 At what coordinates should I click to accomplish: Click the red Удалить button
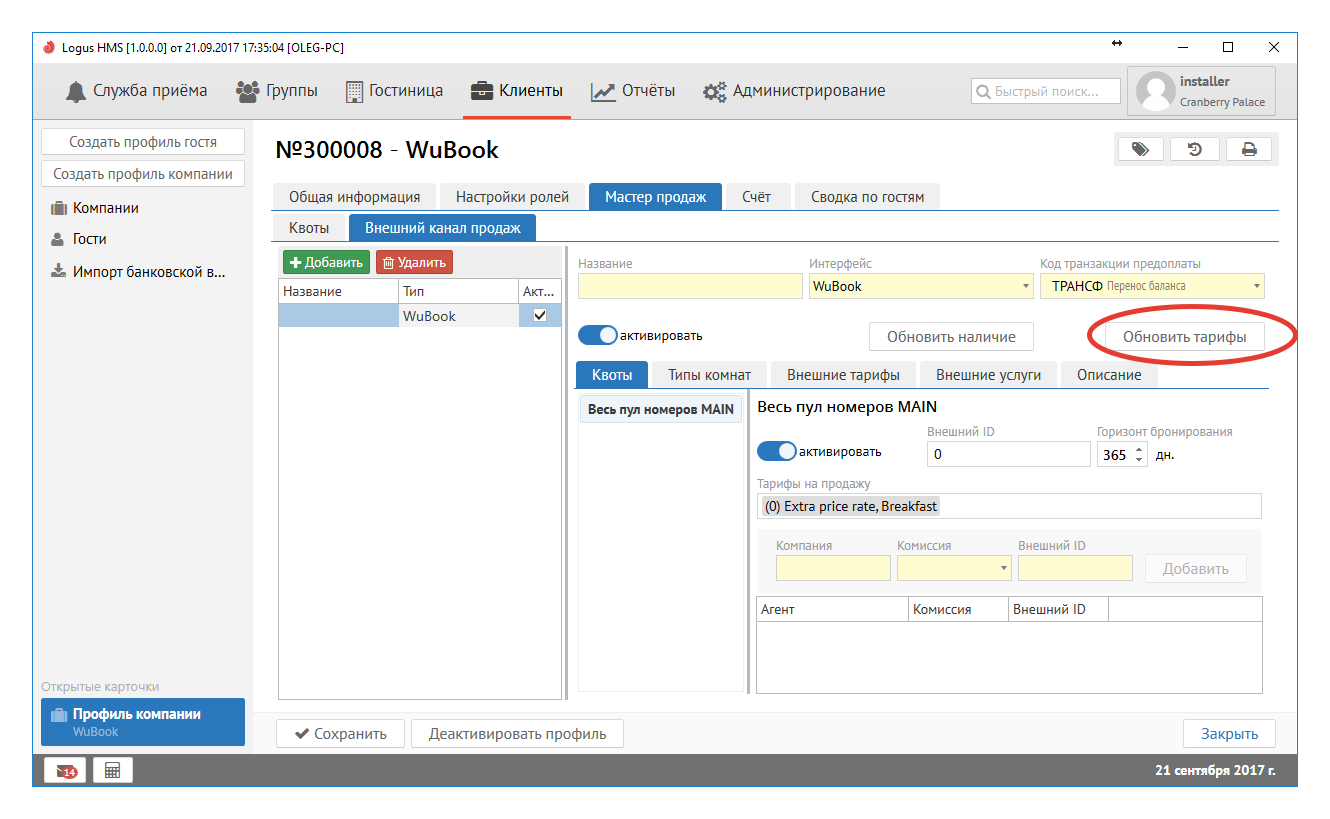414,262
